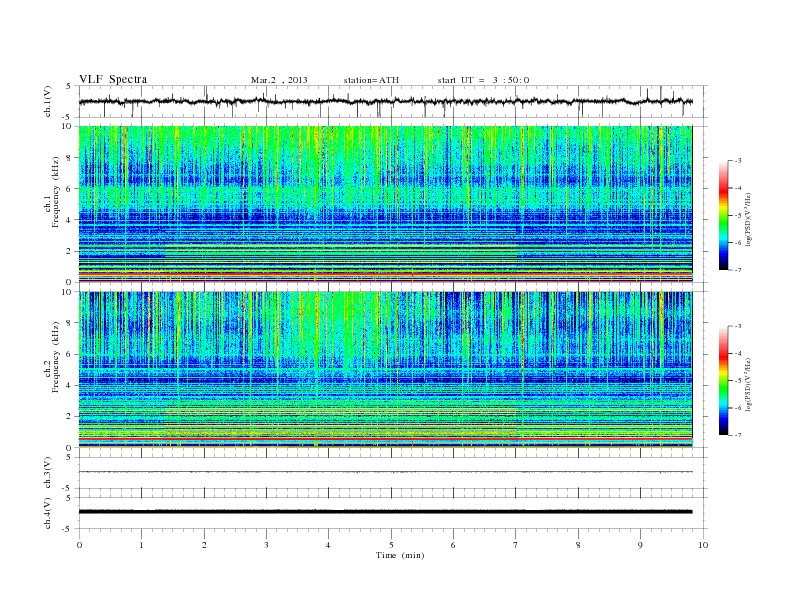The height and width of the screenshot is (612, 792).
Task: Click the time axis tick label "2"
Action: click(204, 545)
